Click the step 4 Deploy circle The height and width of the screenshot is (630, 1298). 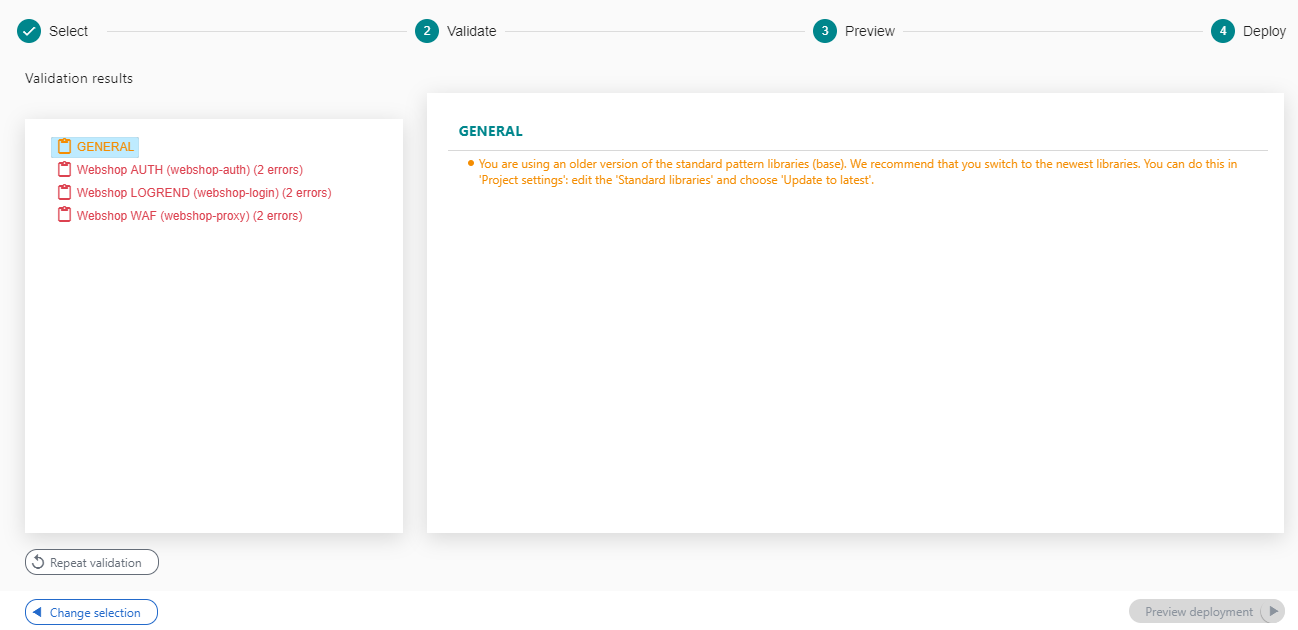click(1223, 31)
